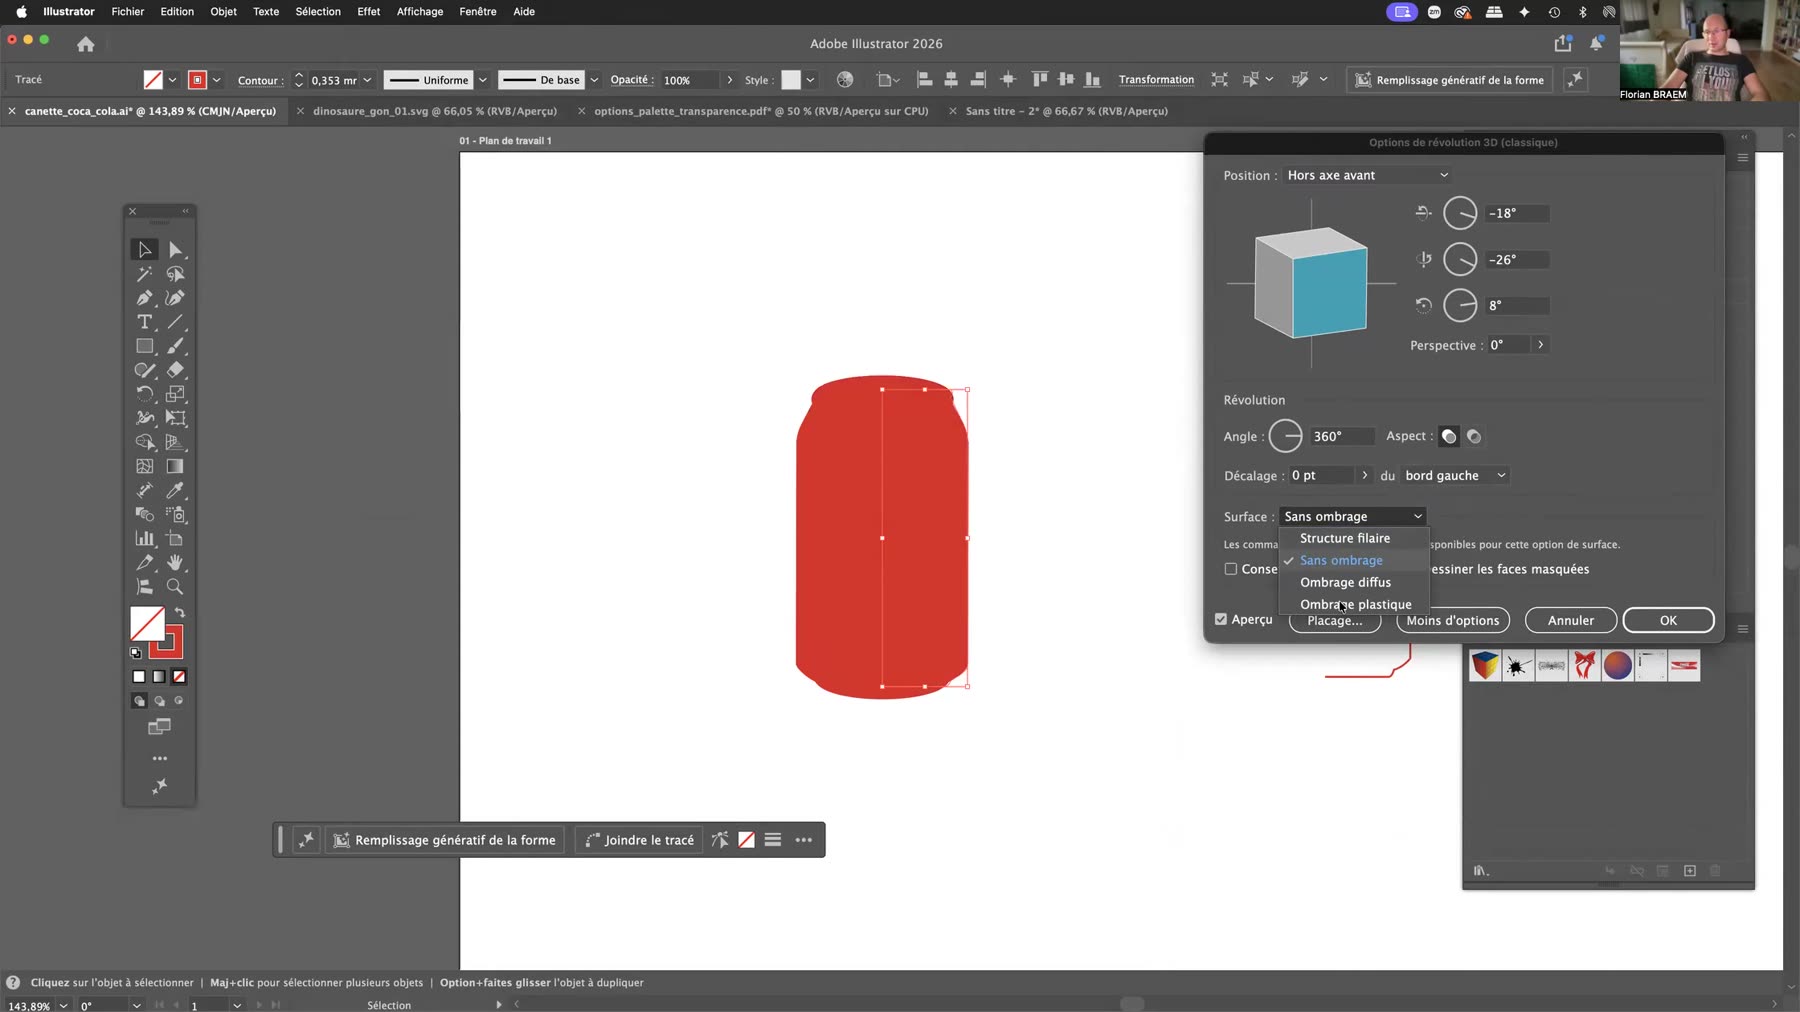
Task: Swap fill and stroke colors
Action: tap(180, 613)
